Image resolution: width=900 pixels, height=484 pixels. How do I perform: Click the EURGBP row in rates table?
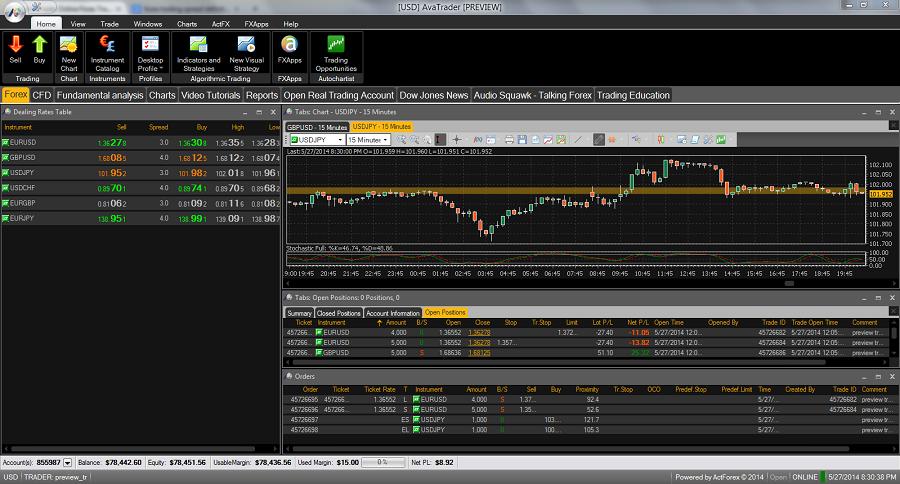coord(140,203)
